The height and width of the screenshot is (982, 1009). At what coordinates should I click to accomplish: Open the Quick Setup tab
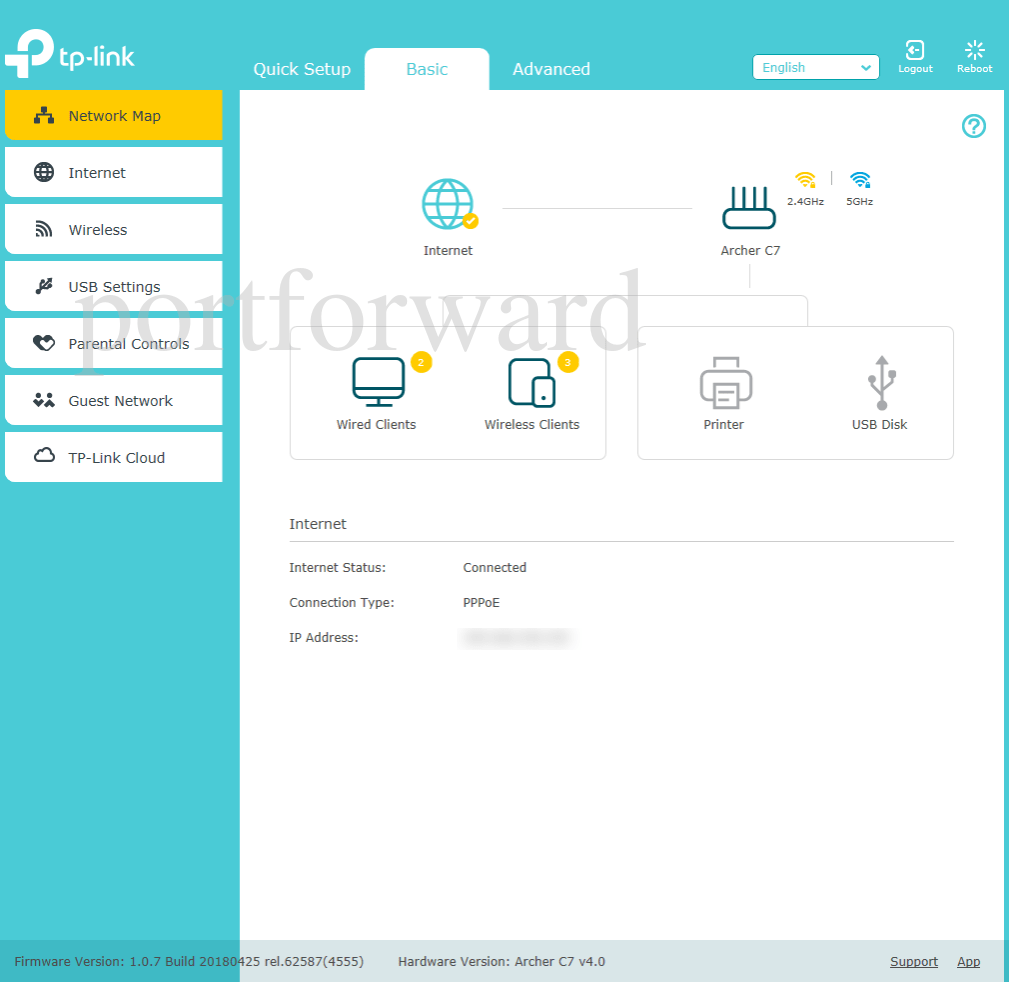pyautogui.click(x=301, y=69)
